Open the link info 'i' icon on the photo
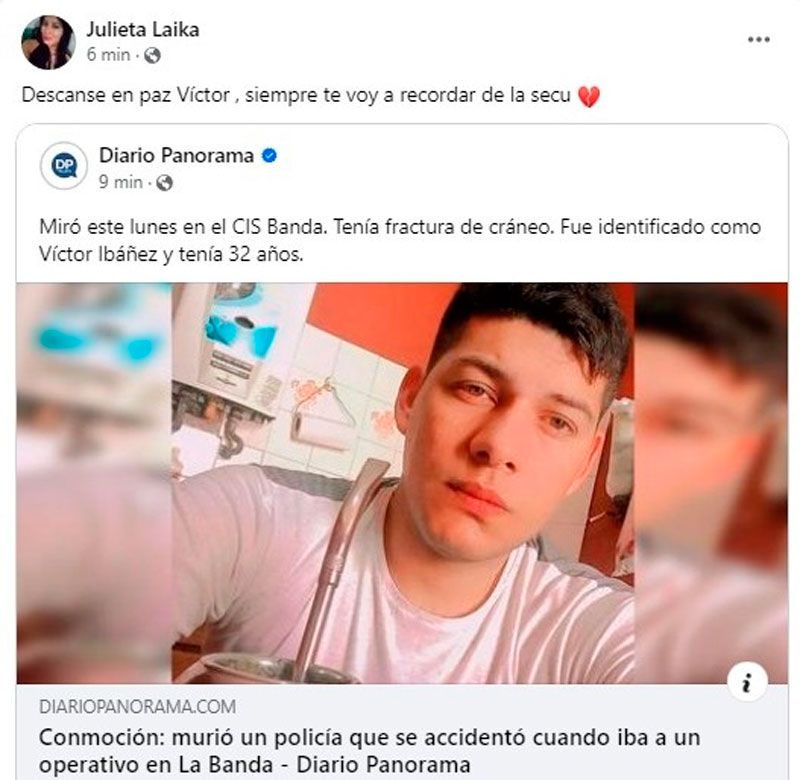The width and height of the screenshot is (800, 780). pos(747,683)
